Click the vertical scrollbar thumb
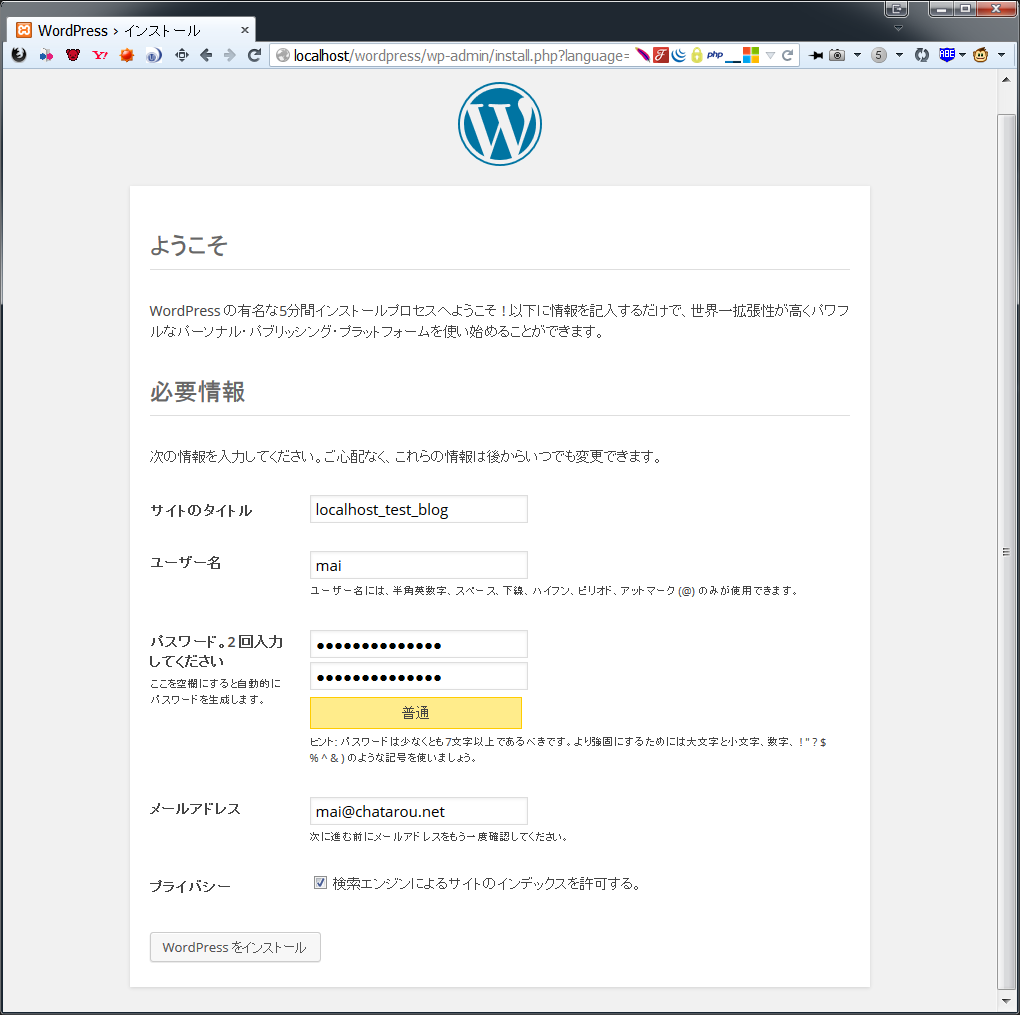 [1006, 552]
